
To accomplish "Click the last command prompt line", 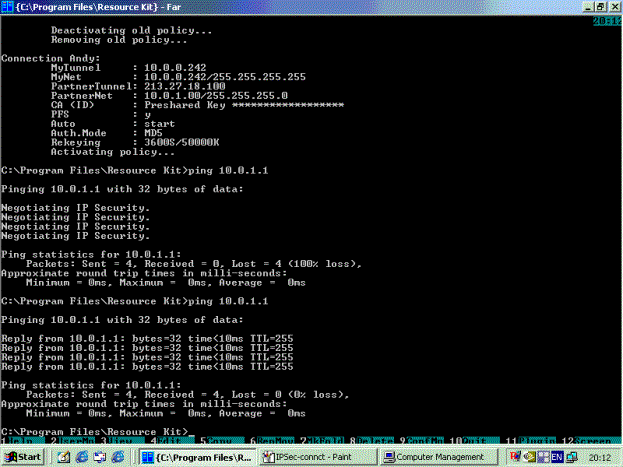I will pos(98,432).
